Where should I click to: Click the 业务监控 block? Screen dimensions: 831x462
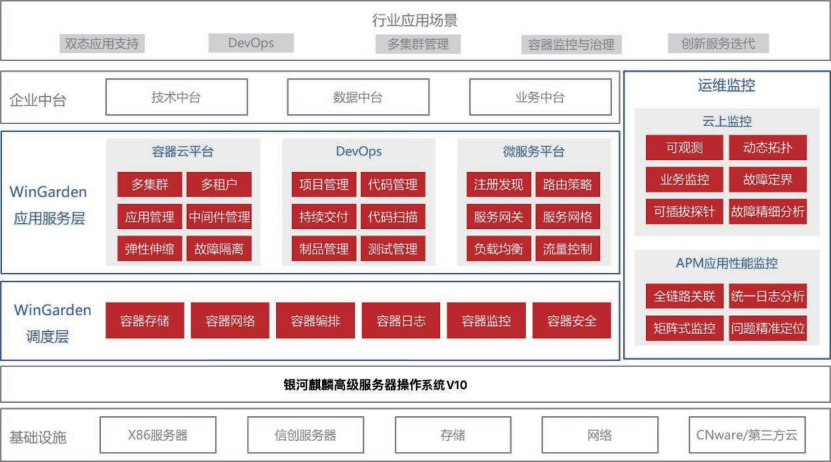click(684, 180)
